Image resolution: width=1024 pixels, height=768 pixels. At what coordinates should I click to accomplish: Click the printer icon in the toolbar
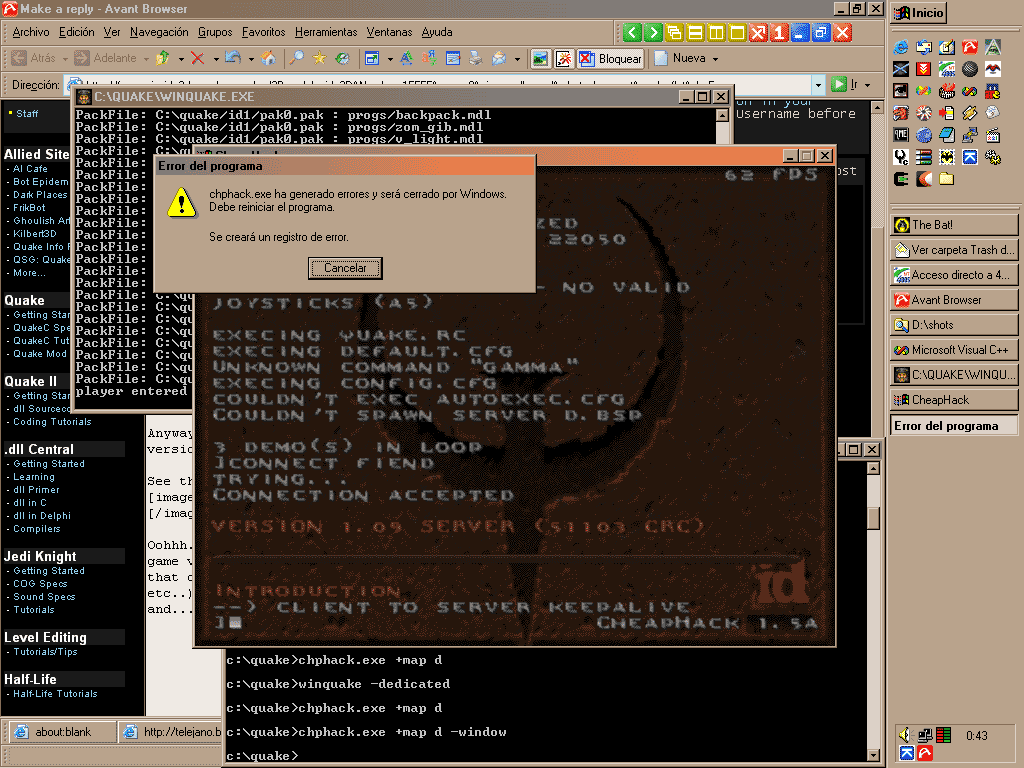point(476,58)
